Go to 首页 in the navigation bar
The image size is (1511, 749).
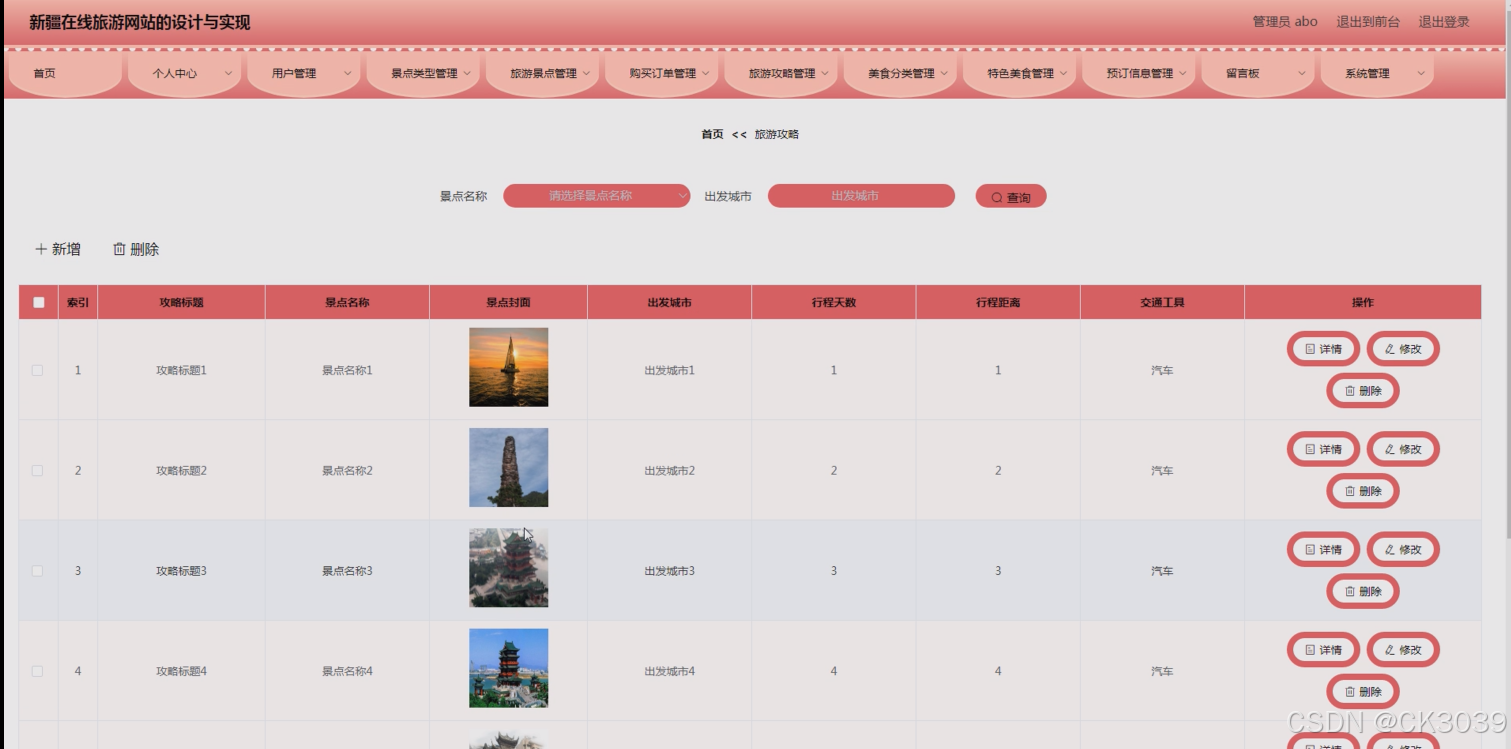click(x=65, y=73)
